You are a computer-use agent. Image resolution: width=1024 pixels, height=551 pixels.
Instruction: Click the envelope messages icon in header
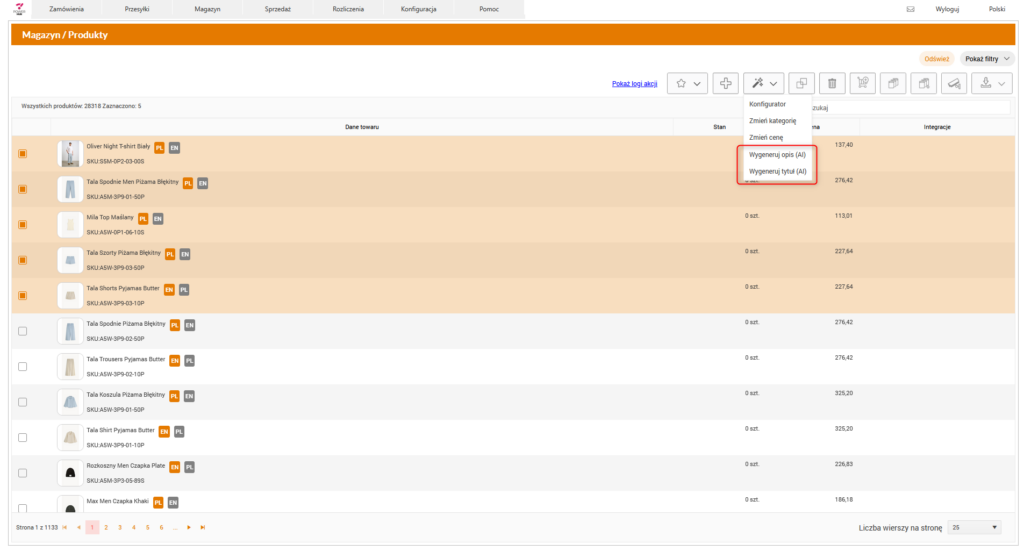(910, 8)
